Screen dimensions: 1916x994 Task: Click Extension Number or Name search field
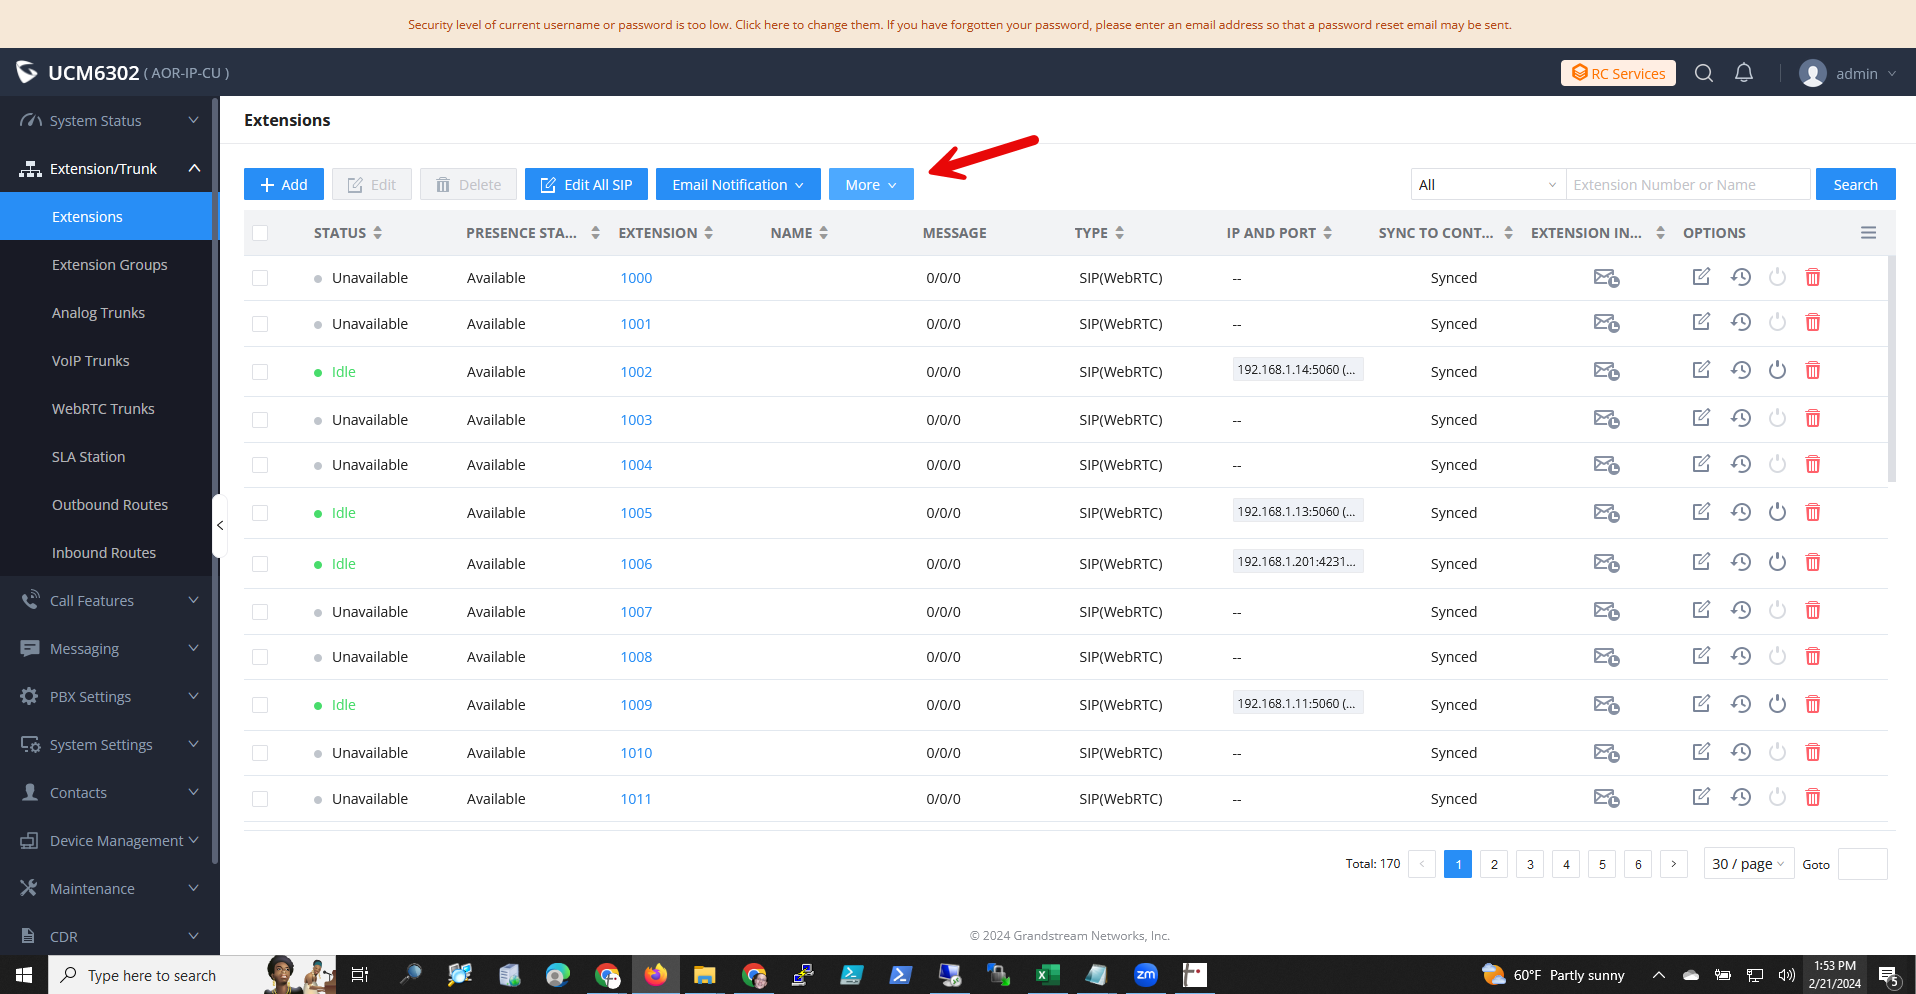(1688, 184)
